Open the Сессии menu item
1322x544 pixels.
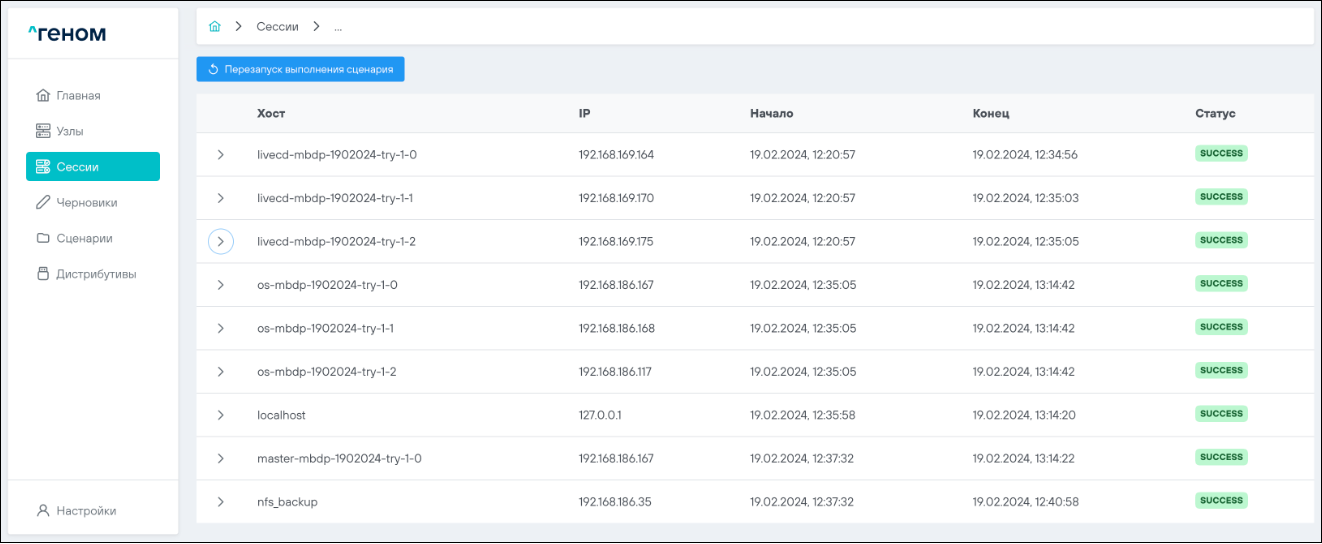(x=93, y=167)
